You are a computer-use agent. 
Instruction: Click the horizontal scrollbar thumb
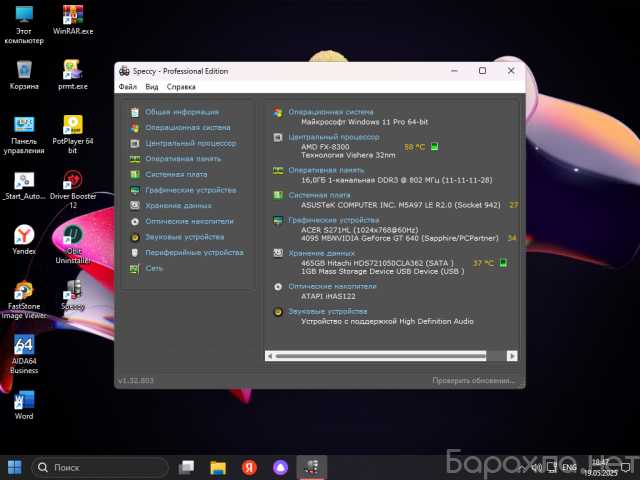coord(380,356)
